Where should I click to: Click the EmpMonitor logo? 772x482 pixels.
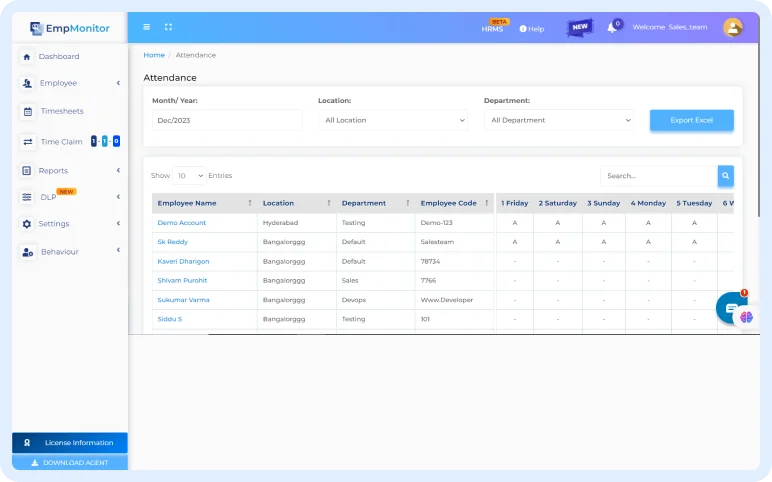[x=69, y=28]
